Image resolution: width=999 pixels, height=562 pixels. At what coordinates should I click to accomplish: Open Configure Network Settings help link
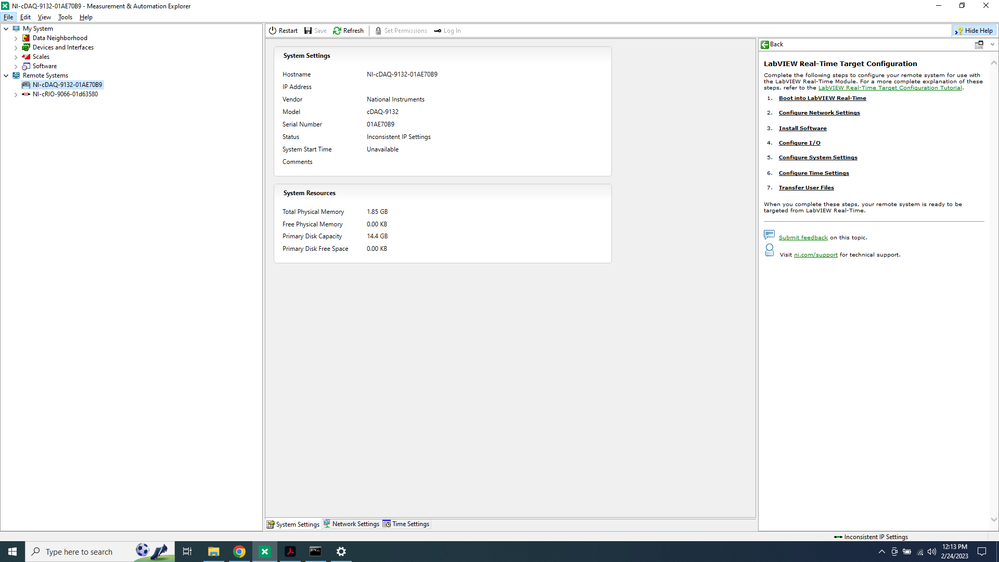coord(819,113)
